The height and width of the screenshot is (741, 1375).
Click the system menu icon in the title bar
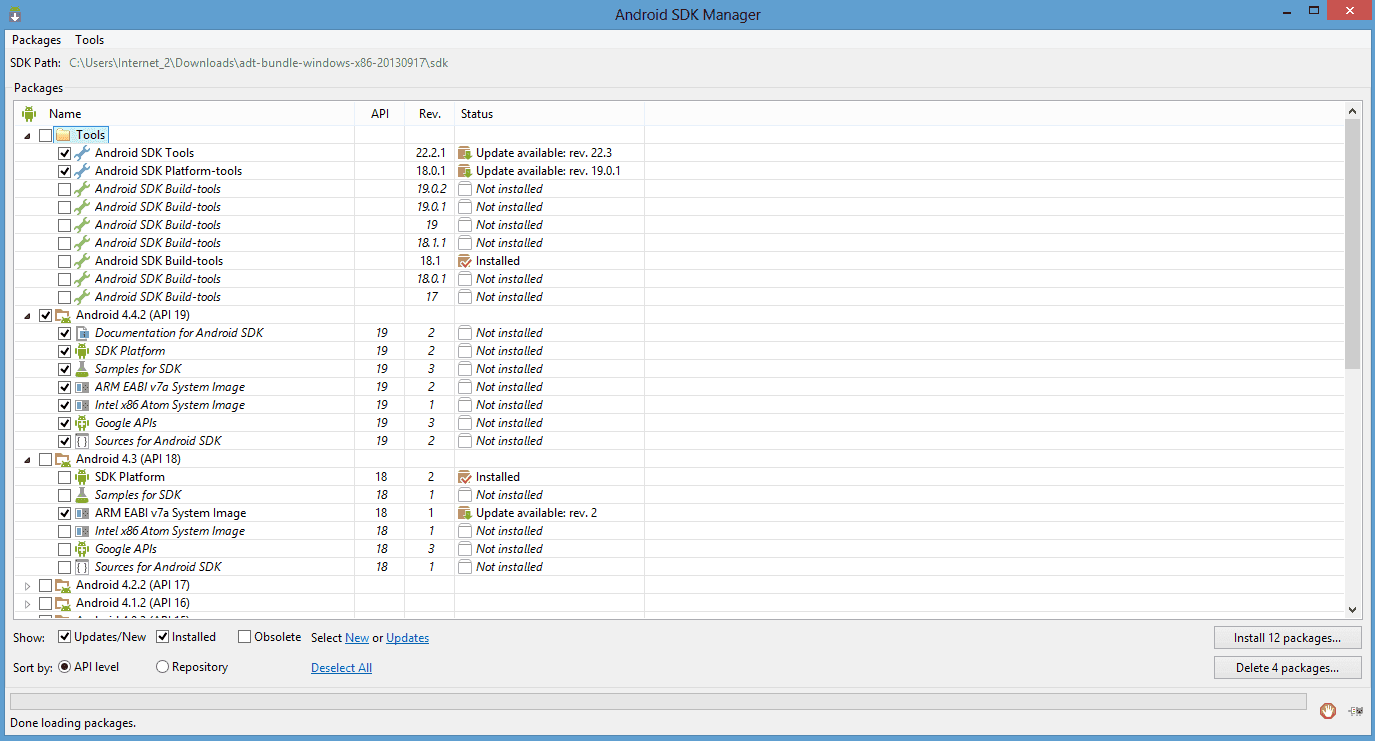15,14
